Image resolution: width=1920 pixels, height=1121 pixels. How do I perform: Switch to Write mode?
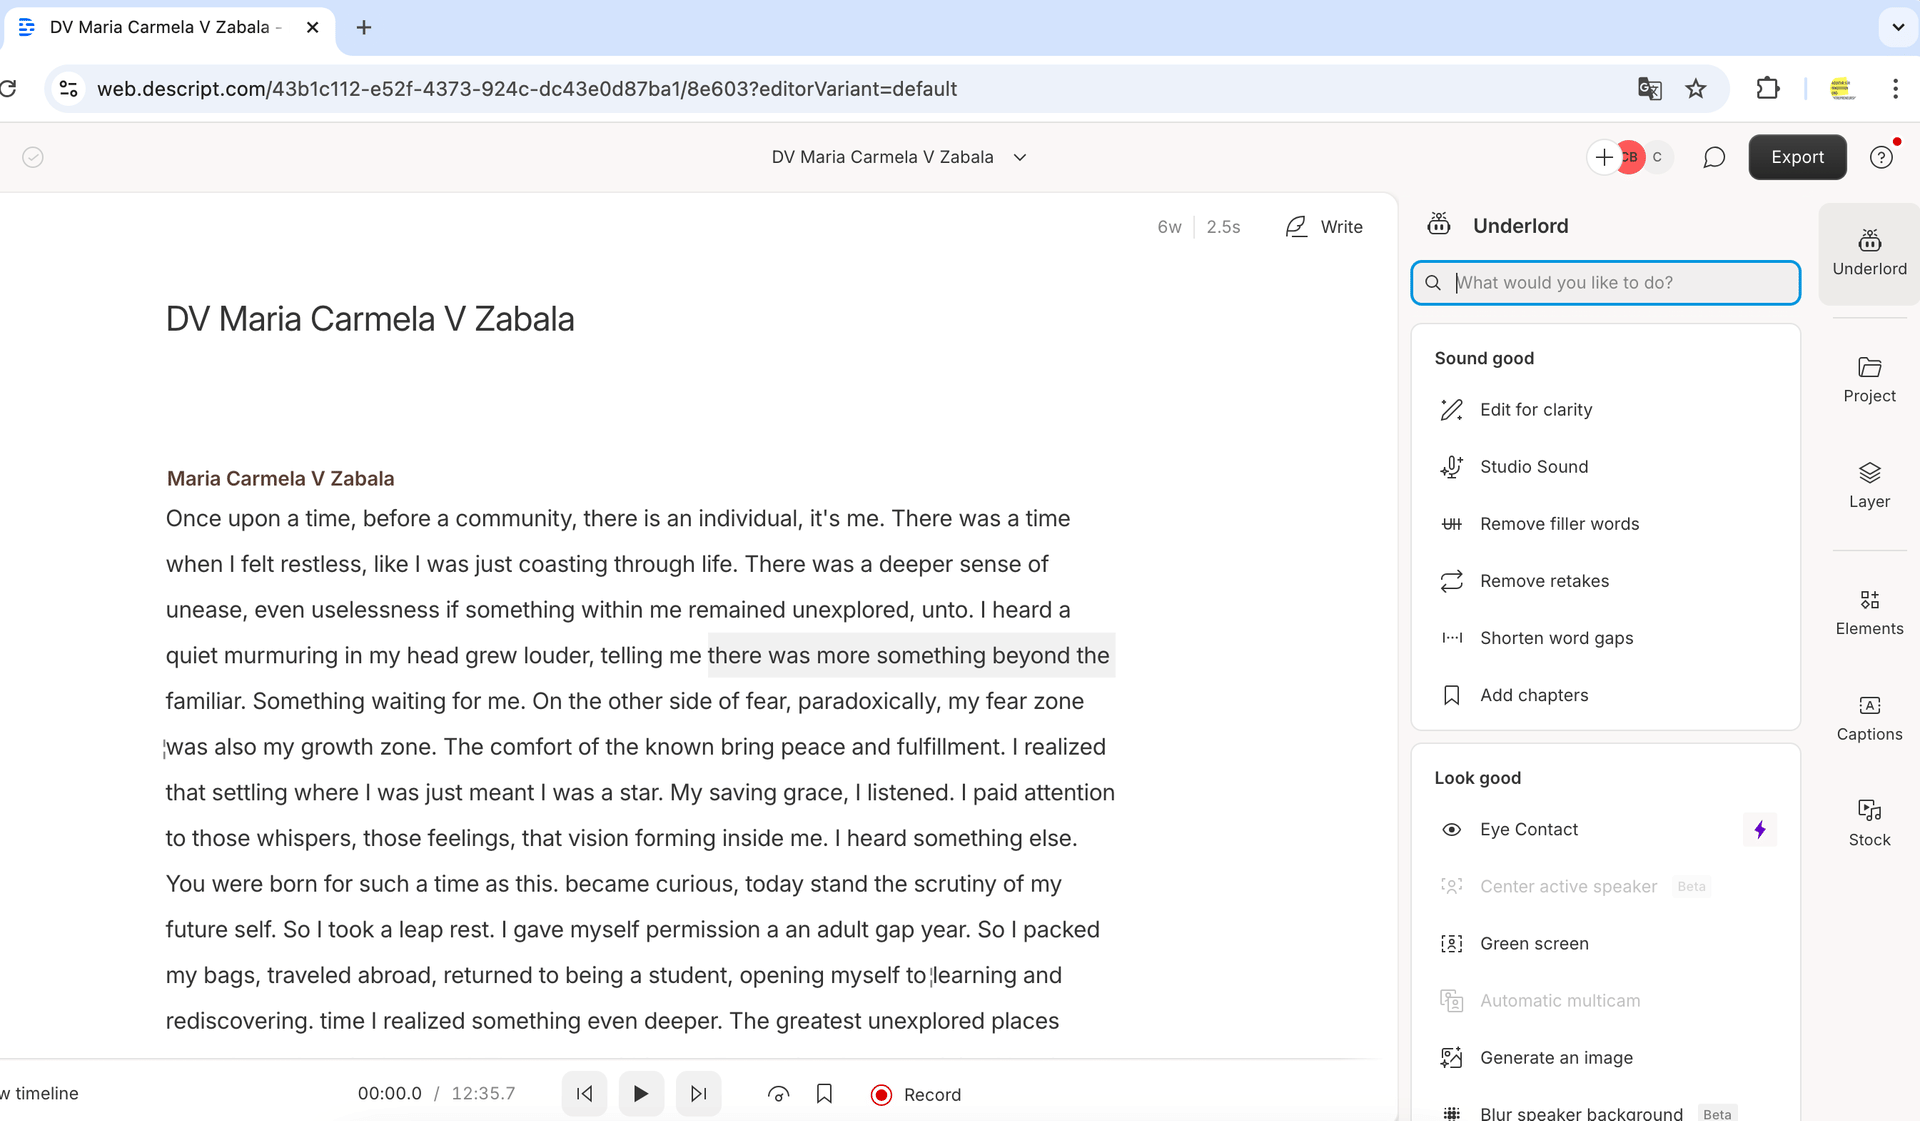click(x=1324, y=227)
